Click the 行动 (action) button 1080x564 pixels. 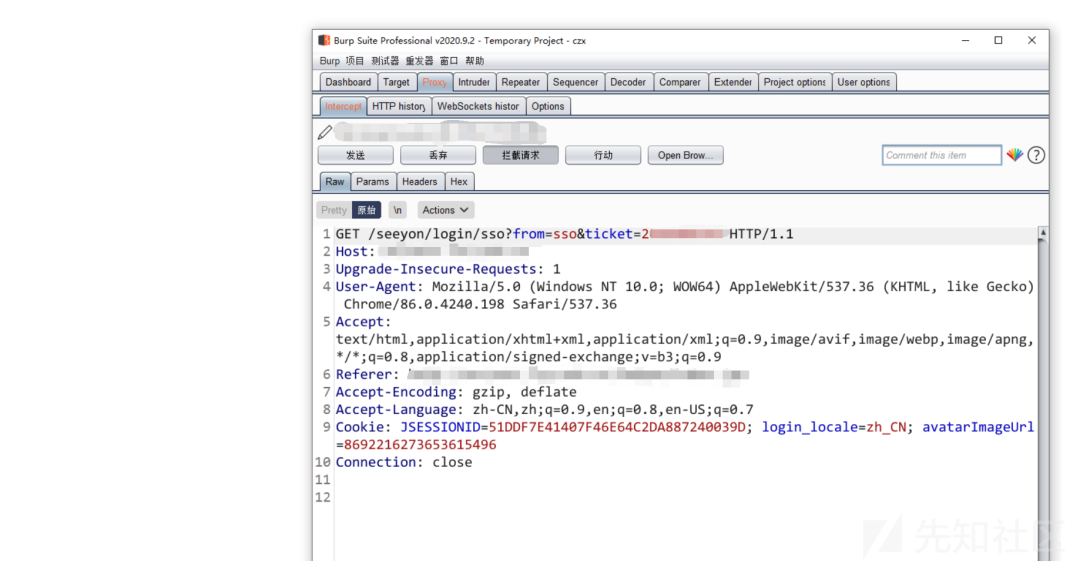tap(603, 155)
